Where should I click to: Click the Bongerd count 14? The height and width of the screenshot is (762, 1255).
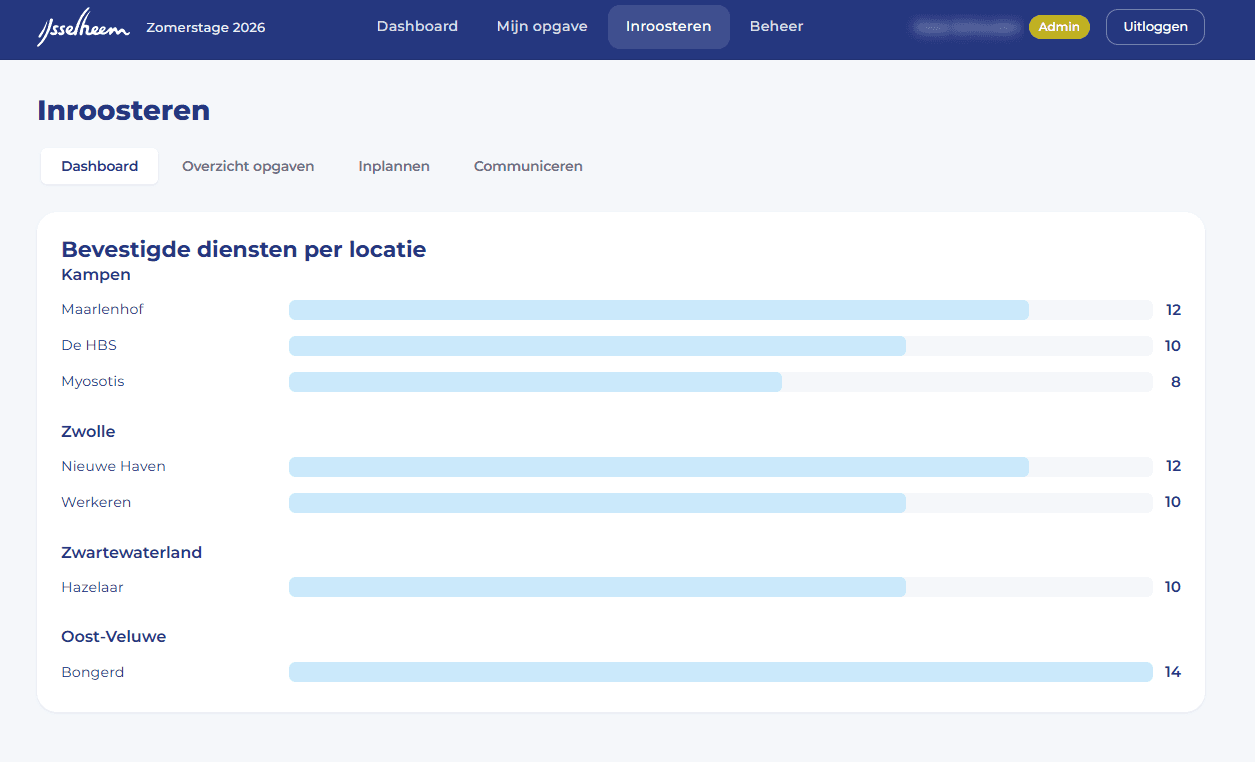click(1173, 672)
